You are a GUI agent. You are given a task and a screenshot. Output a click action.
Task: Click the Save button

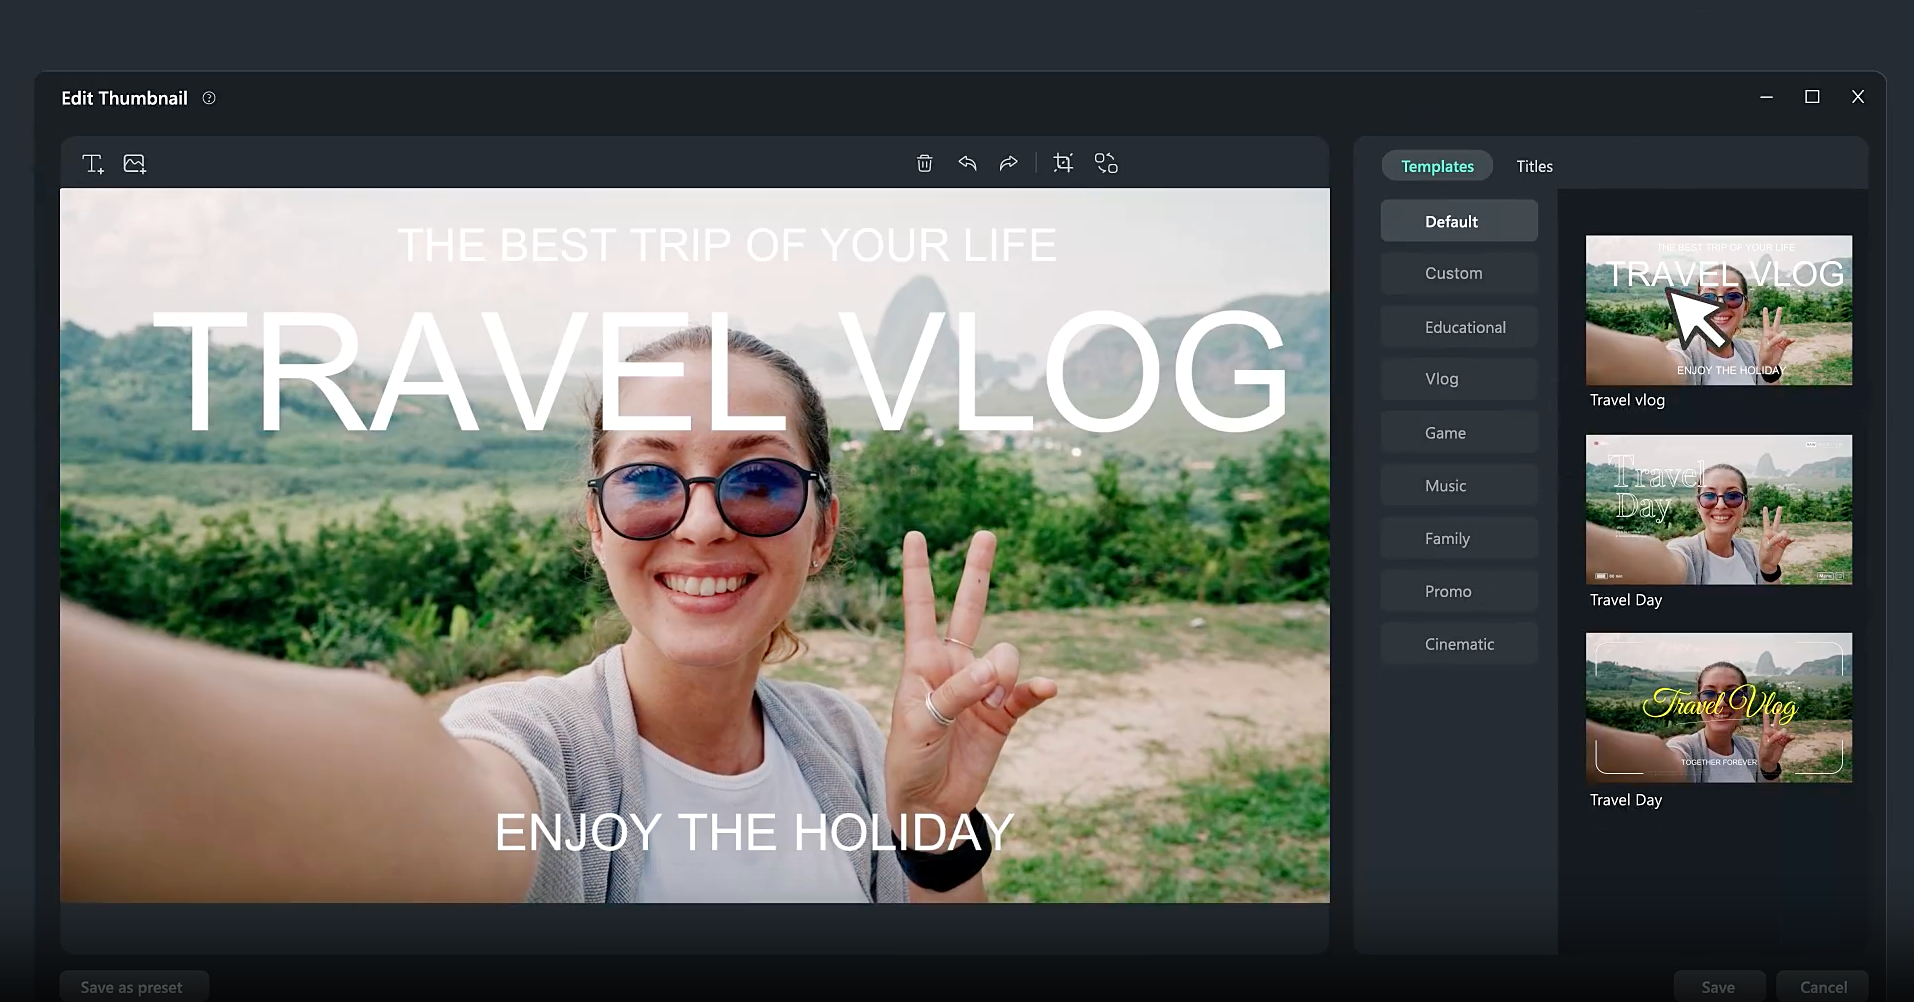pos(1718,986)
